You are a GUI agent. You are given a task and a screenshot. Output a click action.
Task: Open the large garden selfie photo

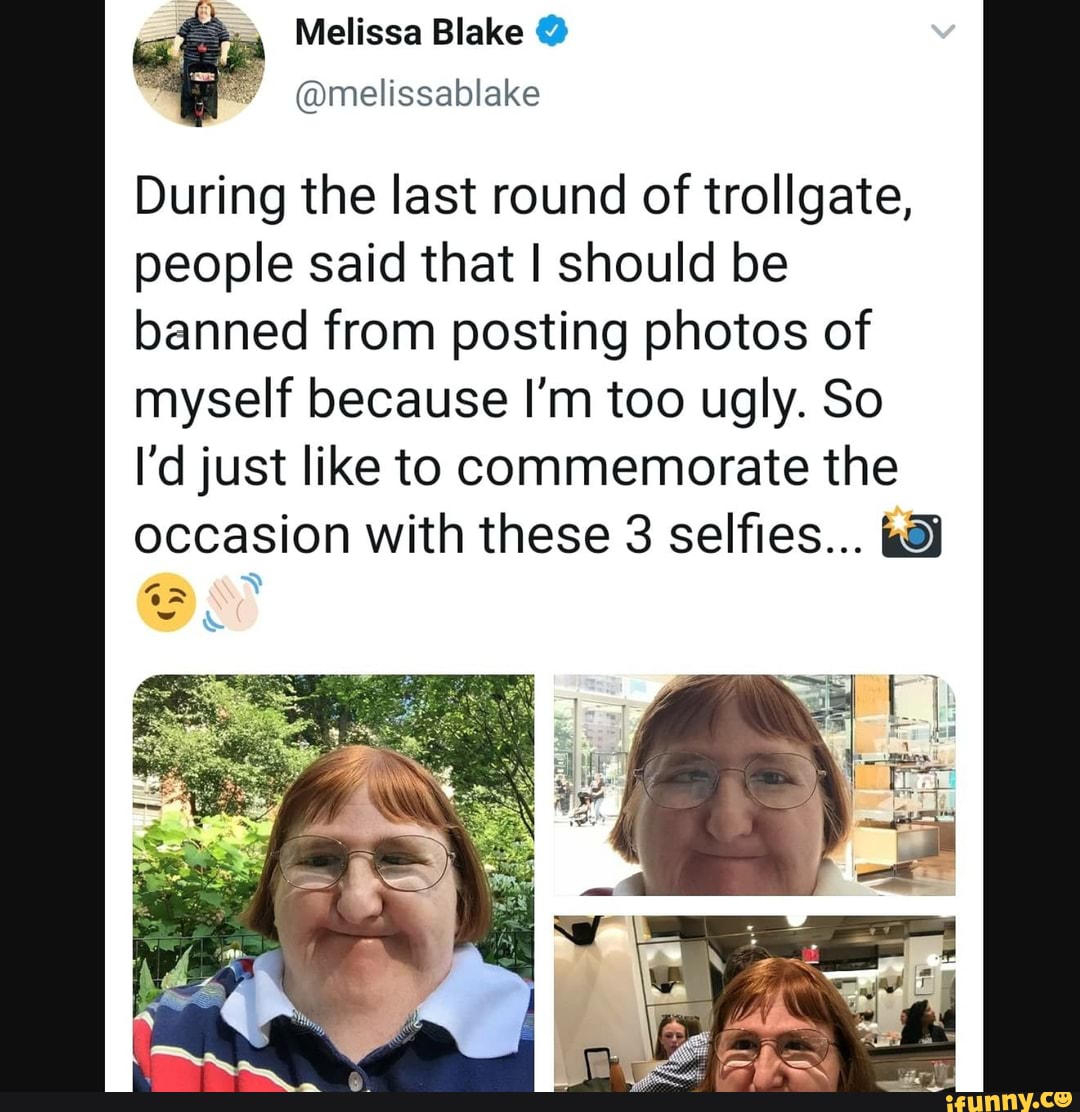(x=333, y=883)
